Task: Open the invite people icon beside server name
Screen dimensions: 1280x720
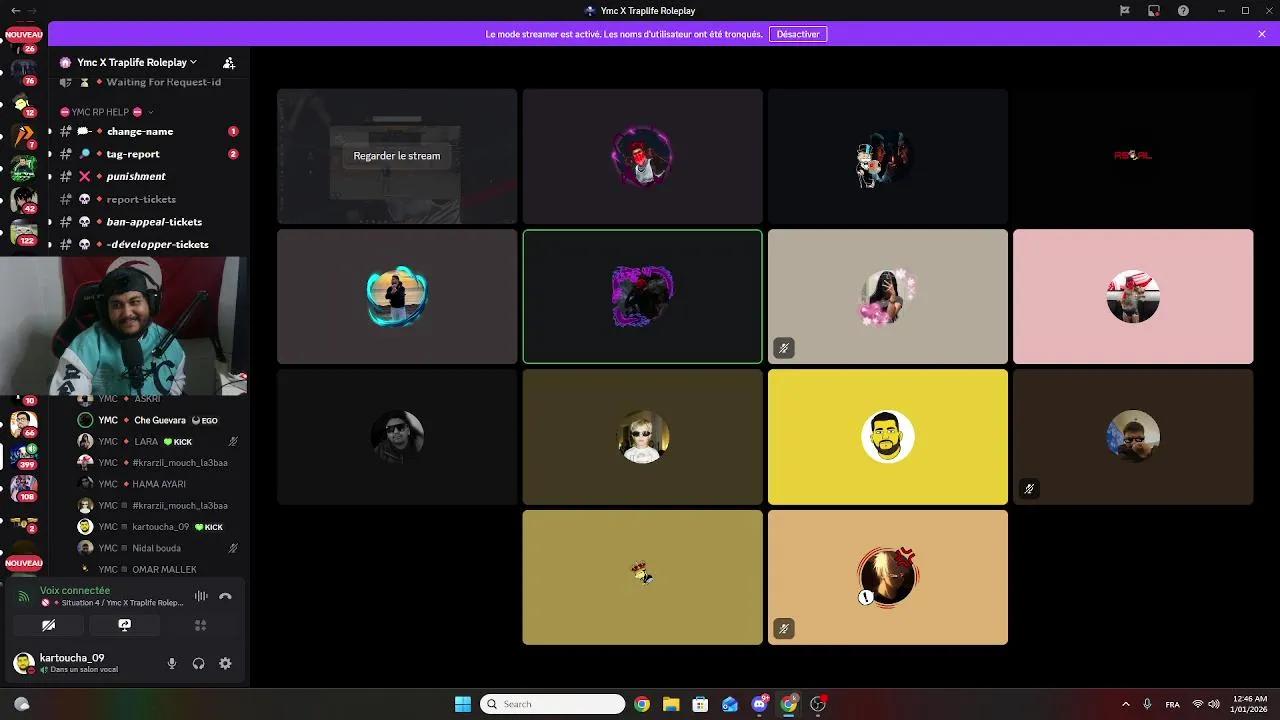Action: click(x=229, y=62)
